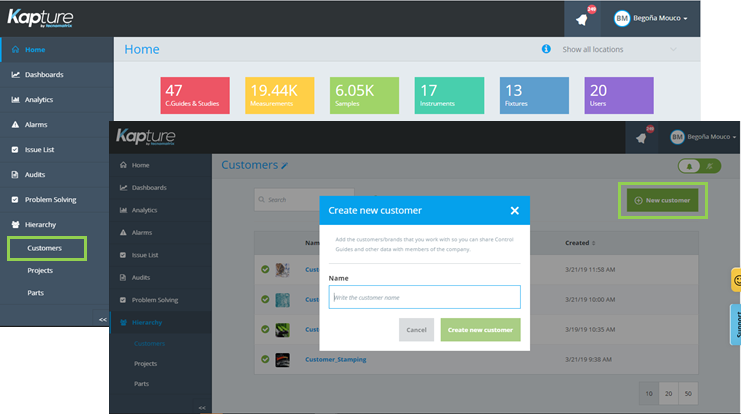Open notifications bell in back window header
Image resolution: width=741 pixels, height=414 pixels.
582,19
